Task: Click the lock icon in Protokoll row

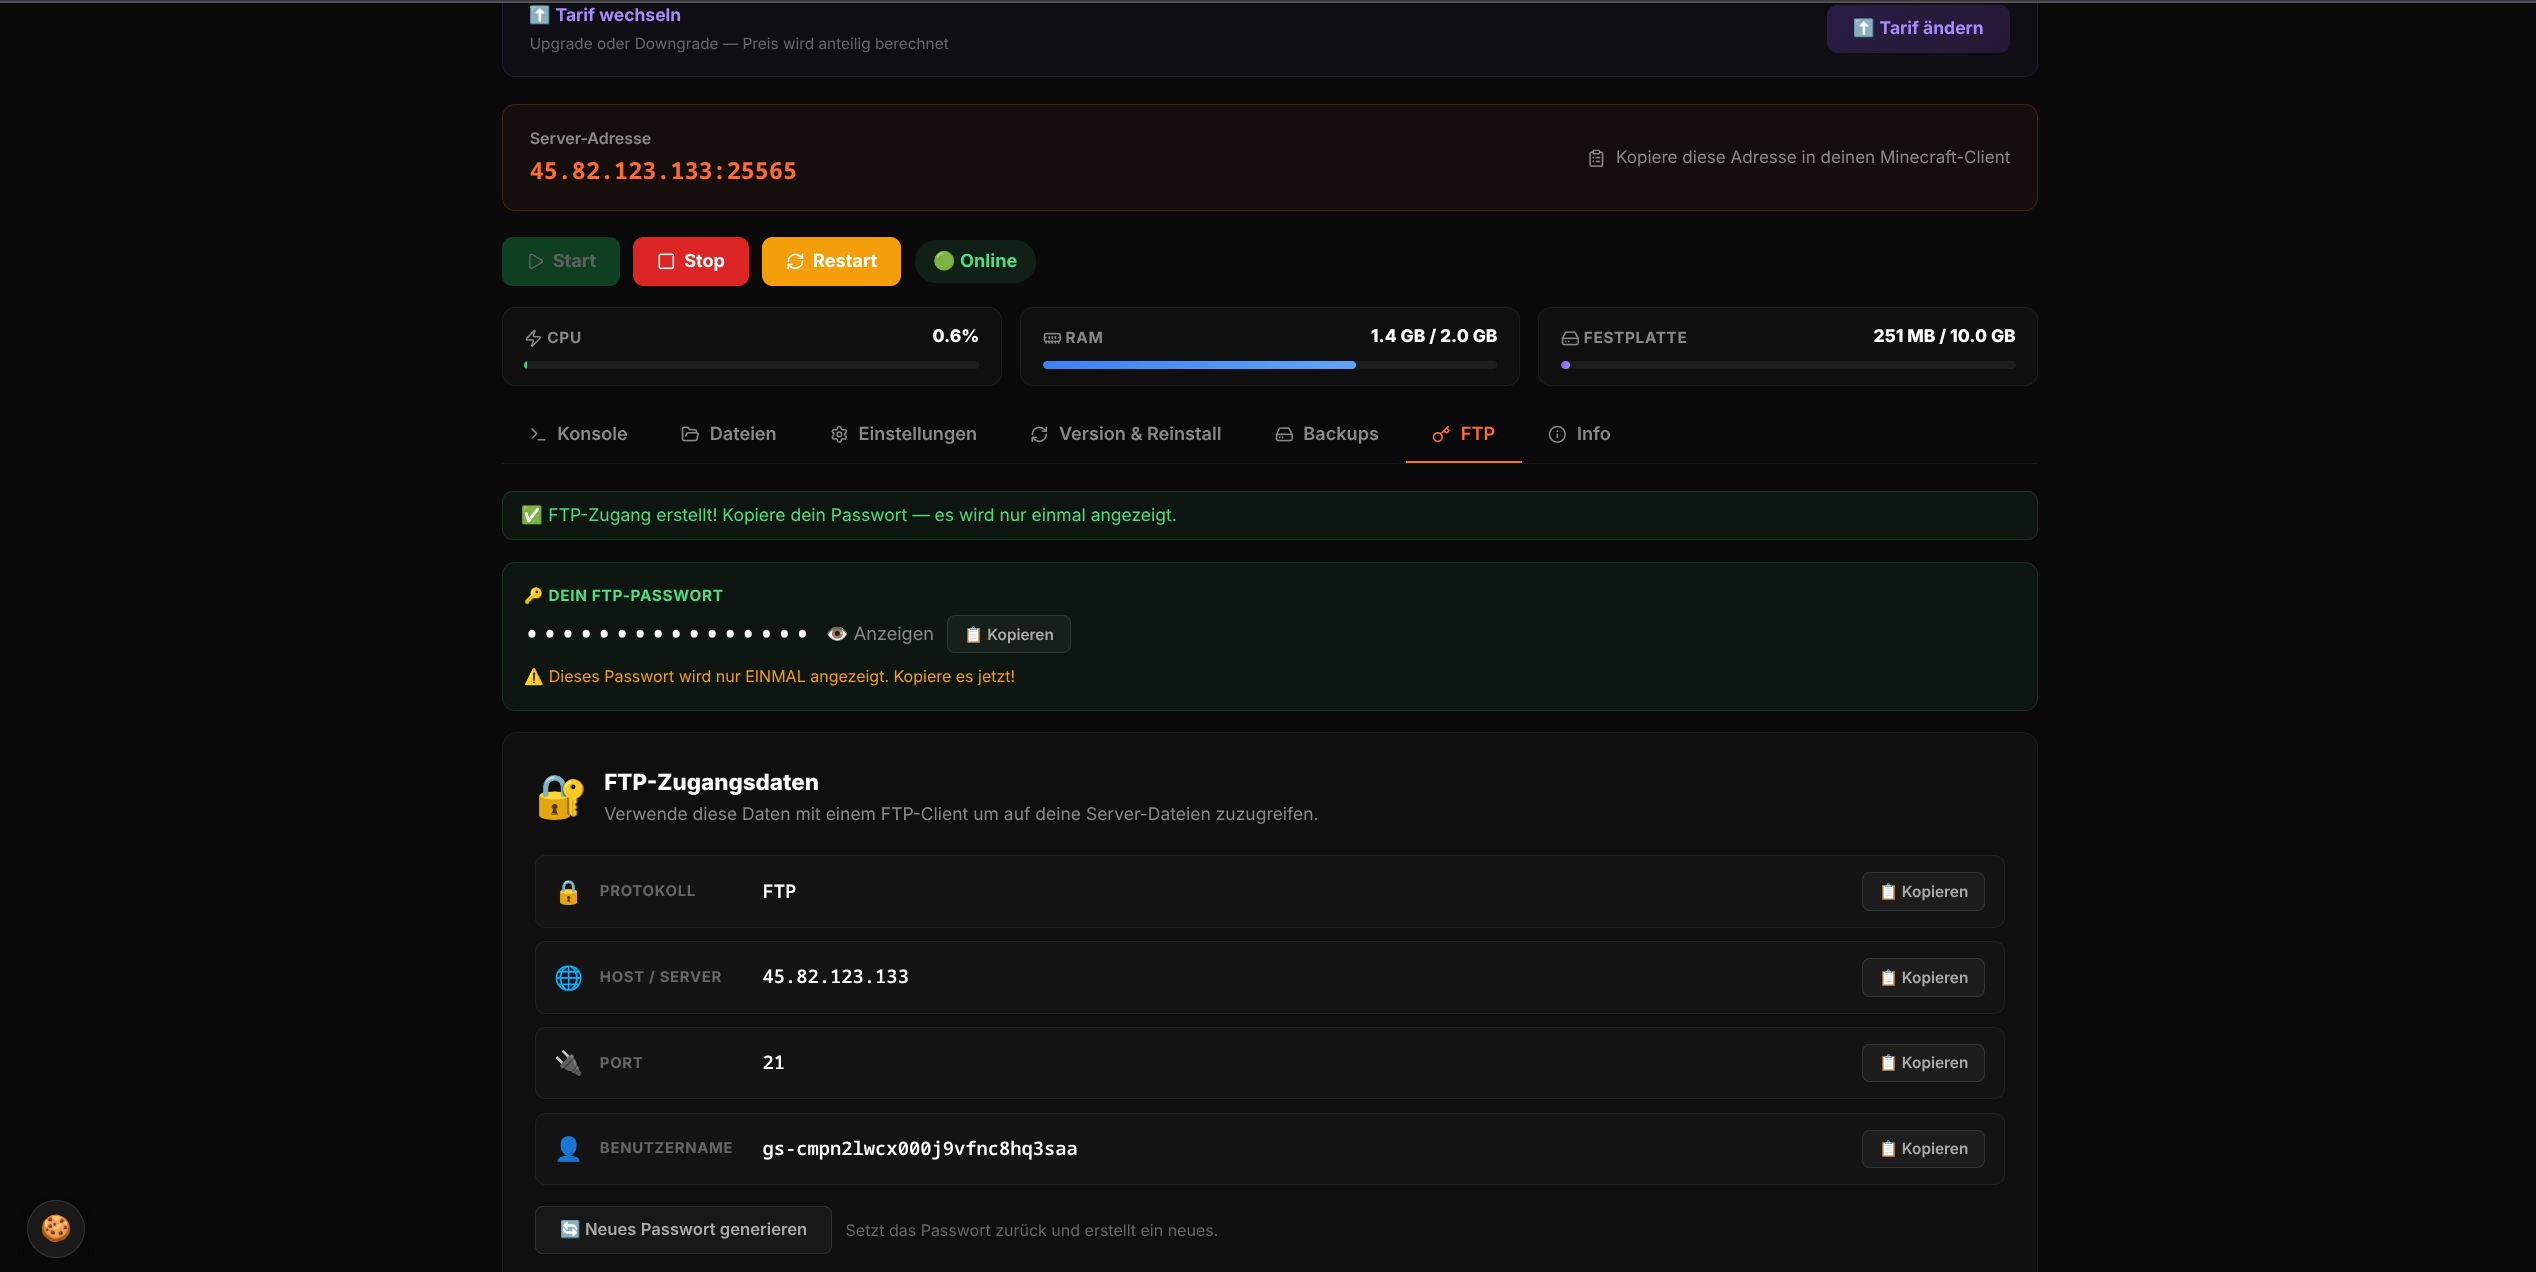Action: [x=568, y=892]
